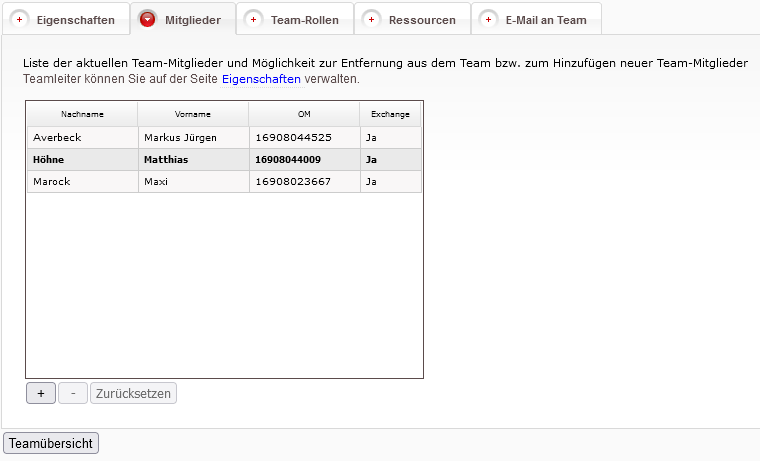Click Exchange value Ja in Averbeck row
This screenshot has width=760, height=461.
391,138
